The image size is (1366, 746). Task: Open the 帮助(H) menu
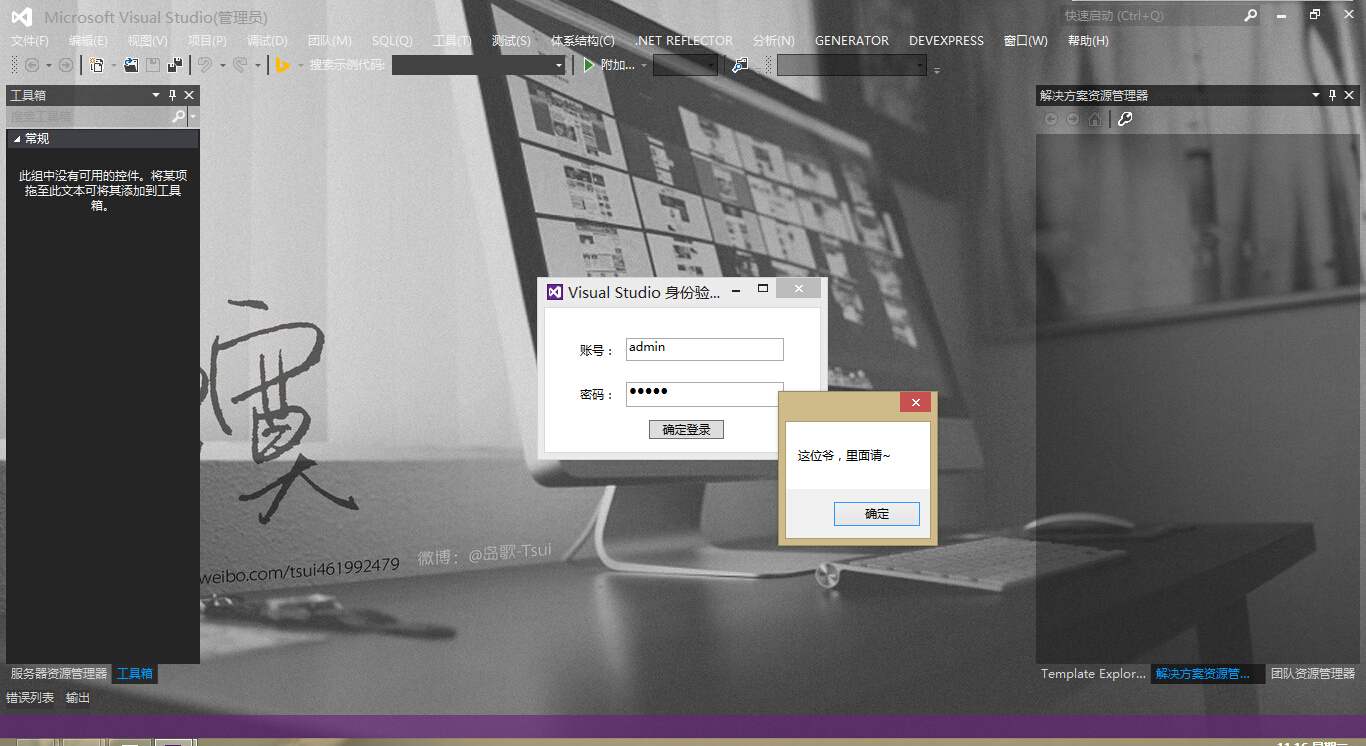[x=1088, y=41]
